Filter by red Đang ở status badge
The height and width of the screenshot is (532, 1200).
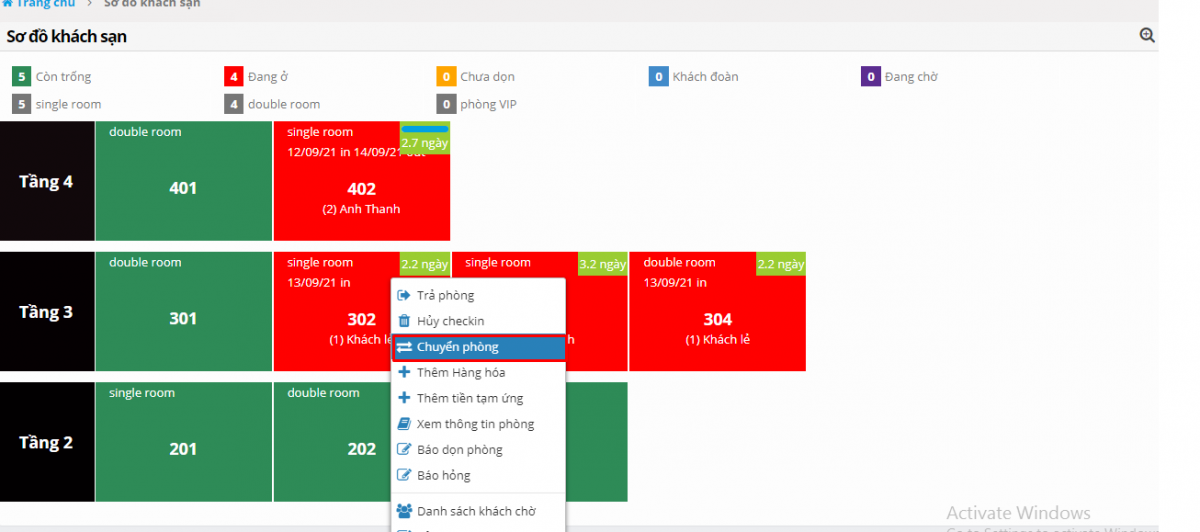(233, 76)
